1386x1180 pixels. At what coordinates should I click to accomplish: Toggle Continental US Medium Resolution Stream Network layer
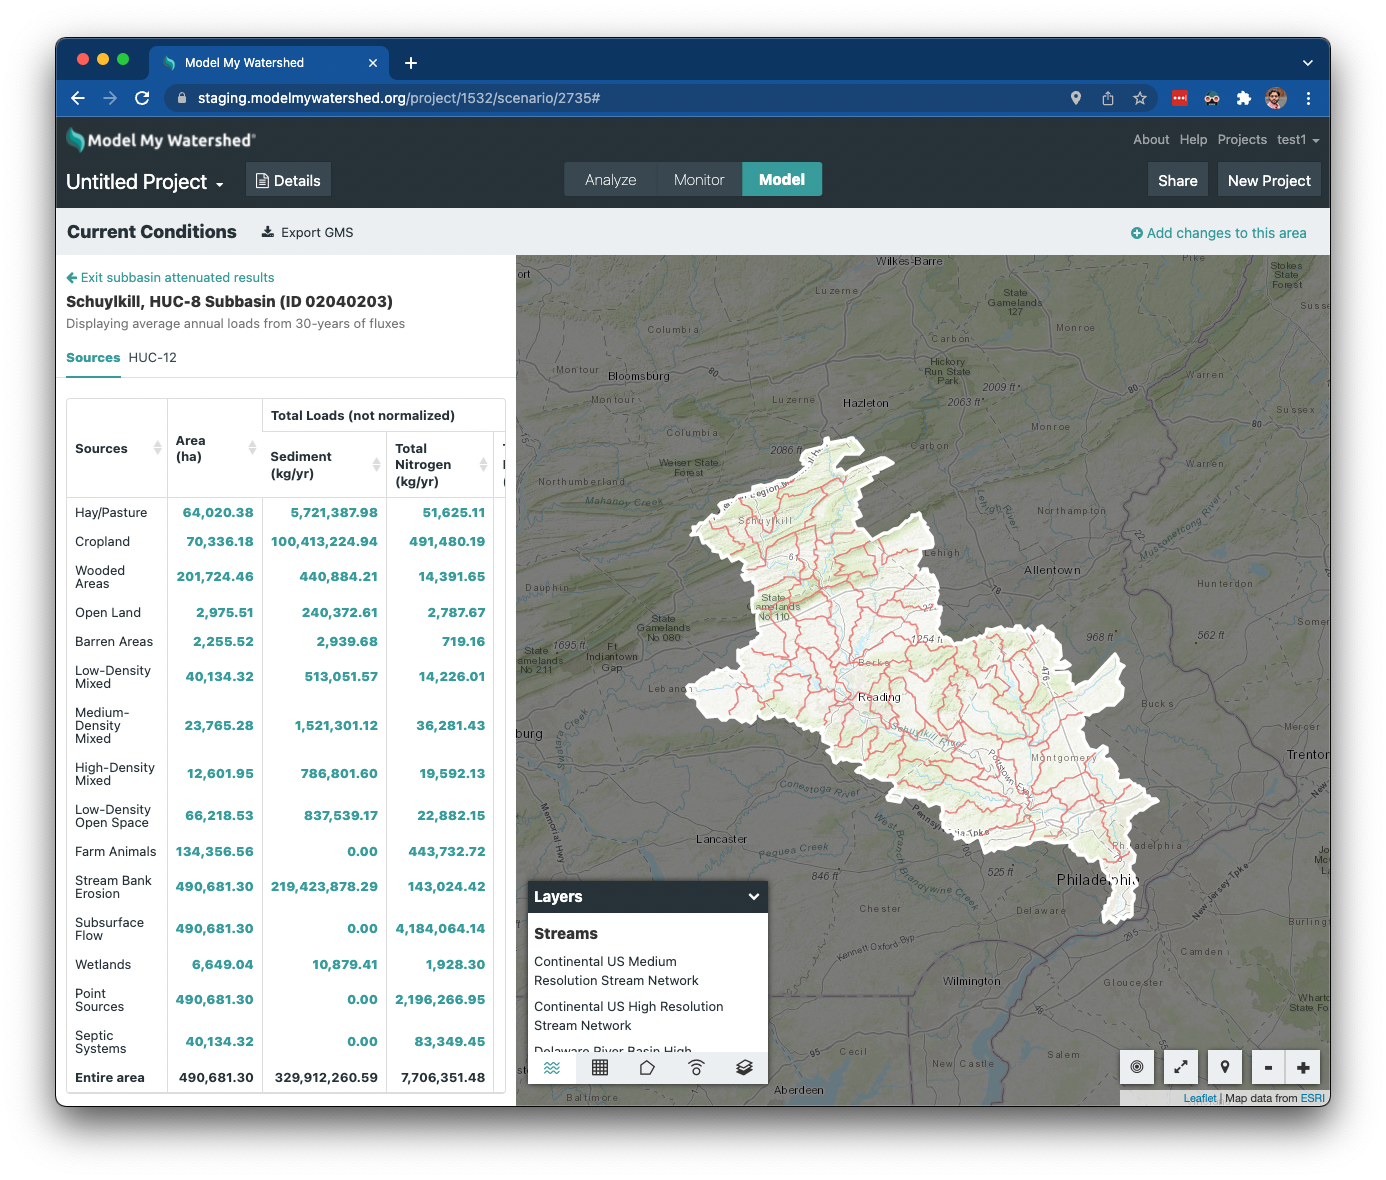(x=616, y=971)
